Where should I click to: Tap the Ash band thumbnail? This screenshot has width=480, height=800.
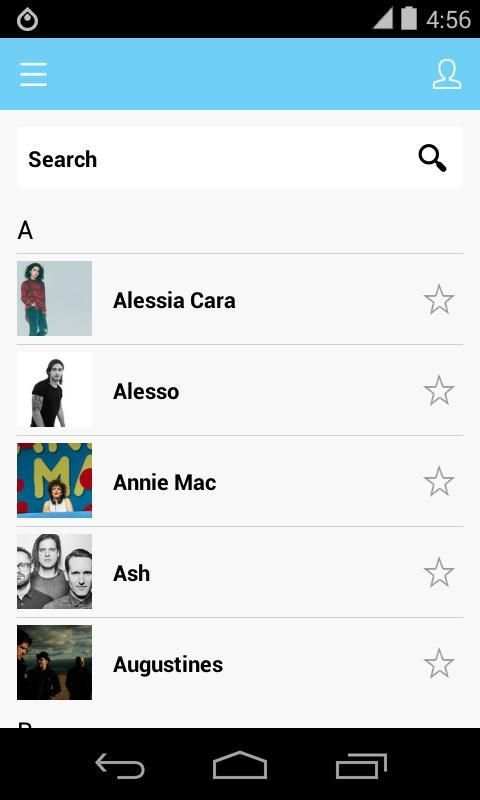coord(55,571)
